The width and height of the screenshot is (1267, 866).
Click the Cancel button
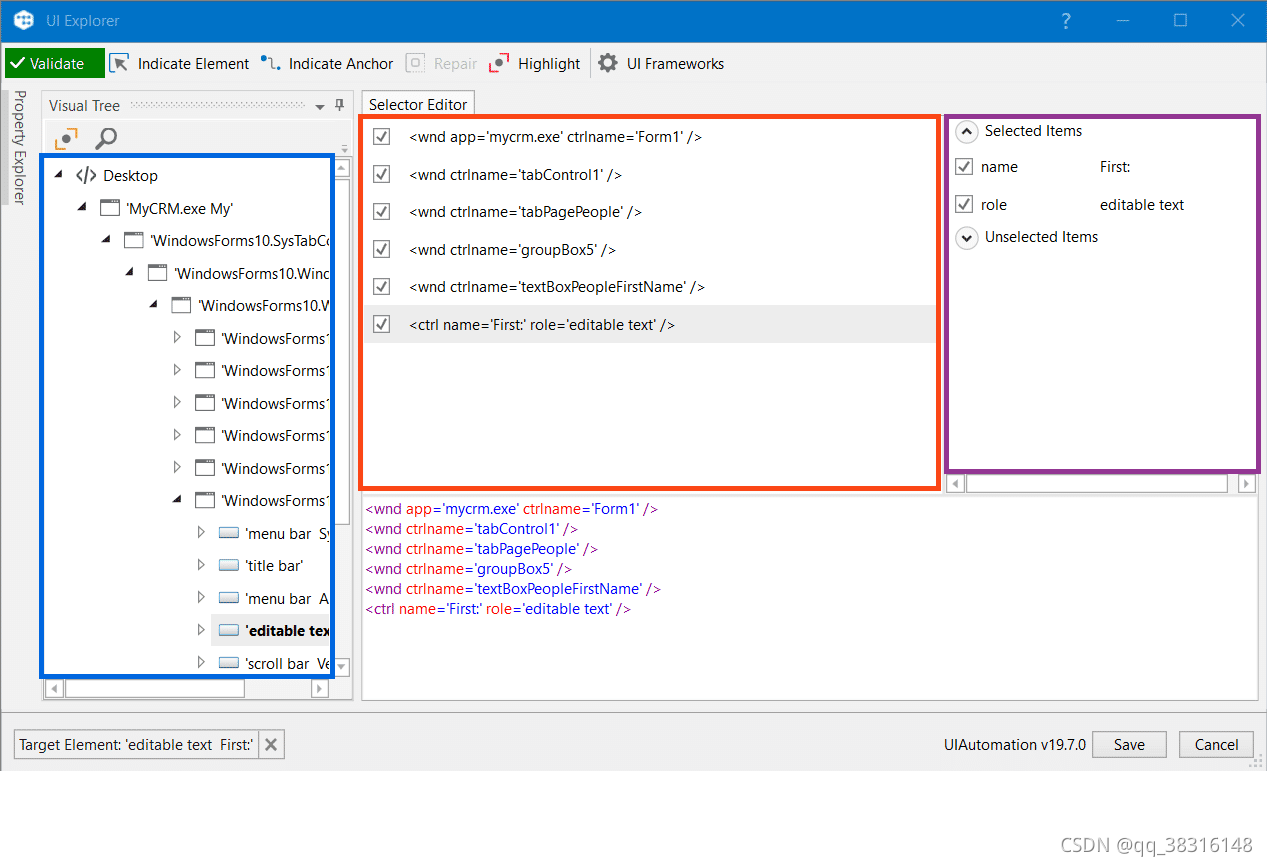tap(1216, 744)
